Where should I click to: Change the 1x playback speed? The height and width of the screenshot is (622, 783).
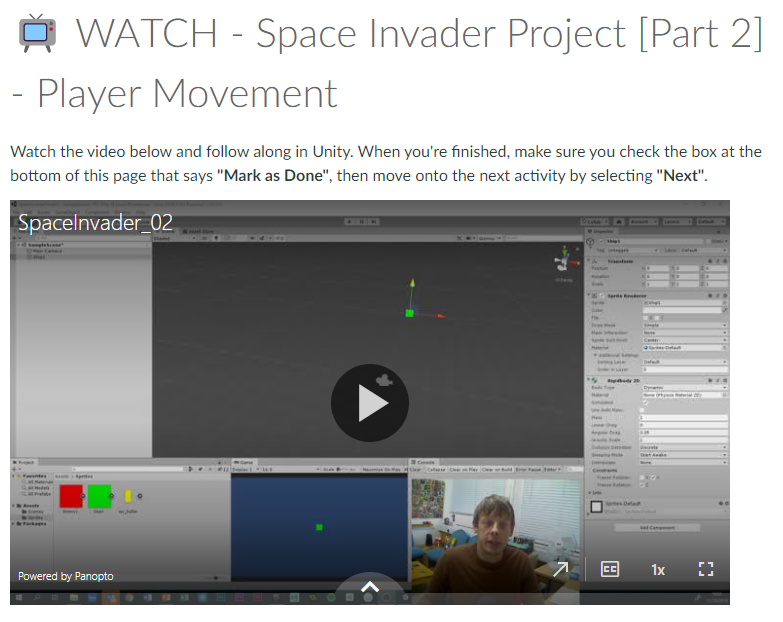tap(658, 569)
